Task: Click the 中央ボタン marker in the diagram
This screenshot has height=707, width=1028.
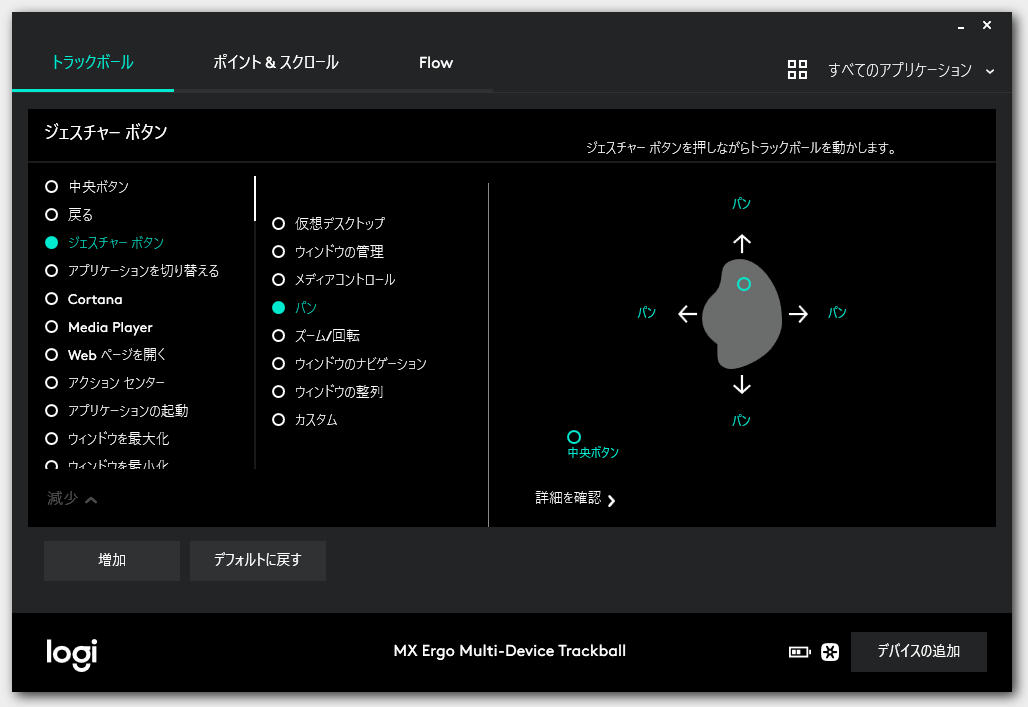Action: click(573, 437)
